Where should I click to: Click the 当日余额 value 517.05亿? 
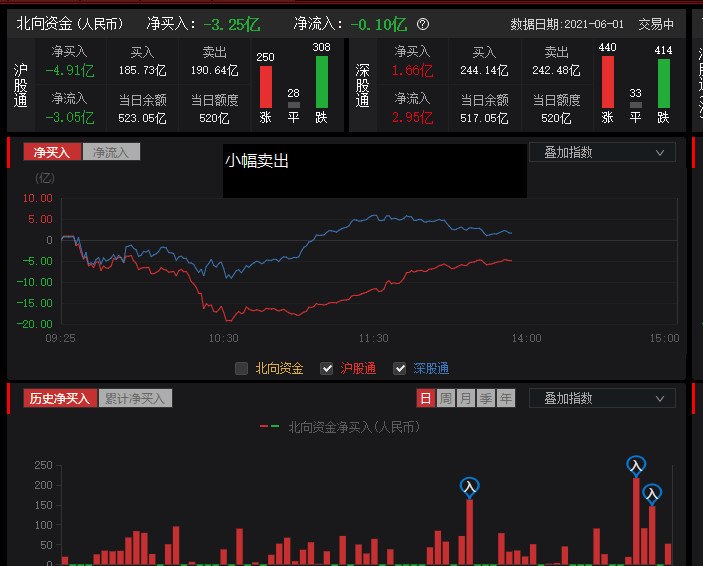[x=484, y=118]
